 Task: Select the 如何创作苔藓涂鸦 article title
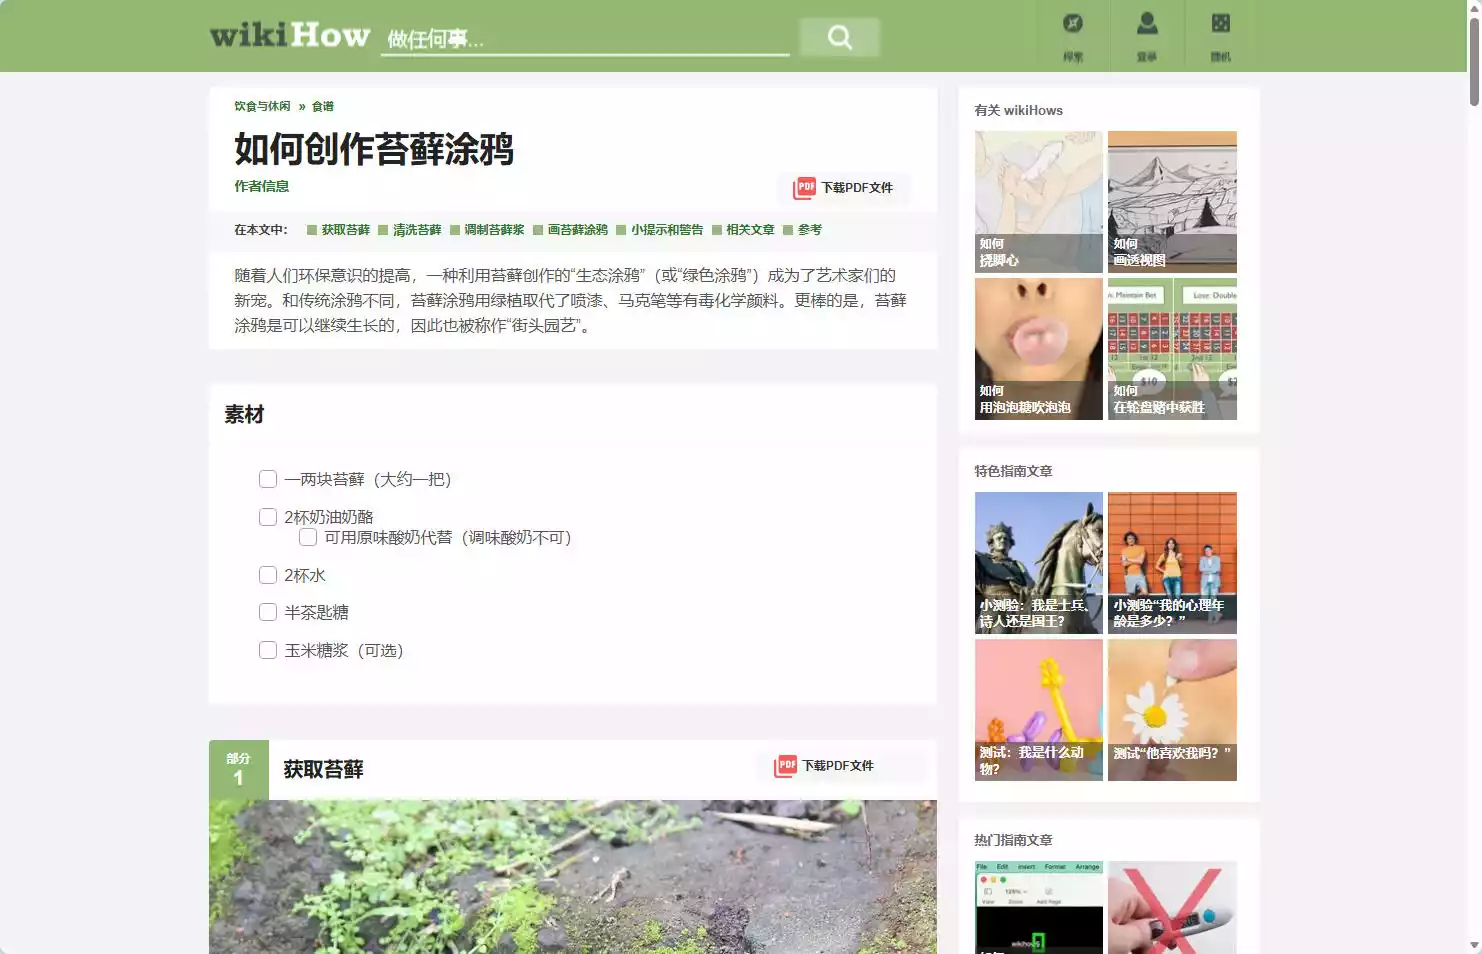click(374, 149)
